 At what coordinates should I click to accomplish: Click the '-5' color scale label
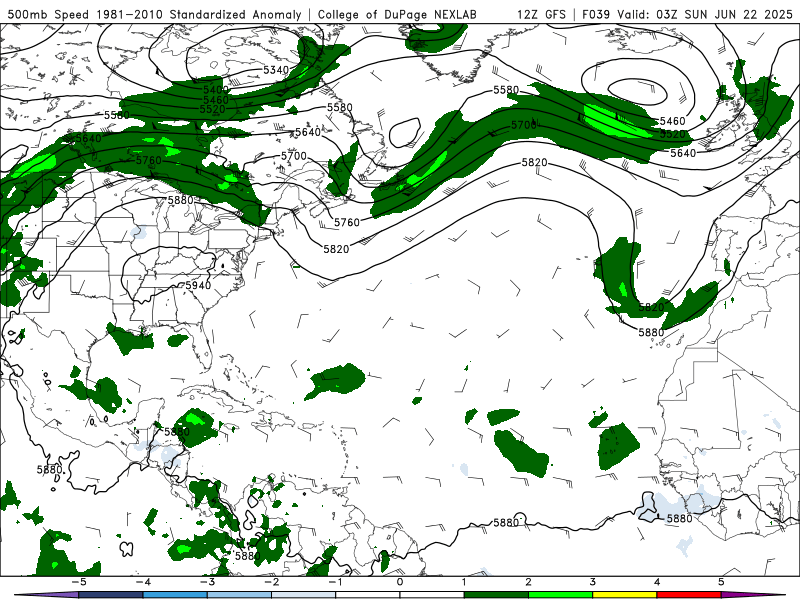coord(78,582)
